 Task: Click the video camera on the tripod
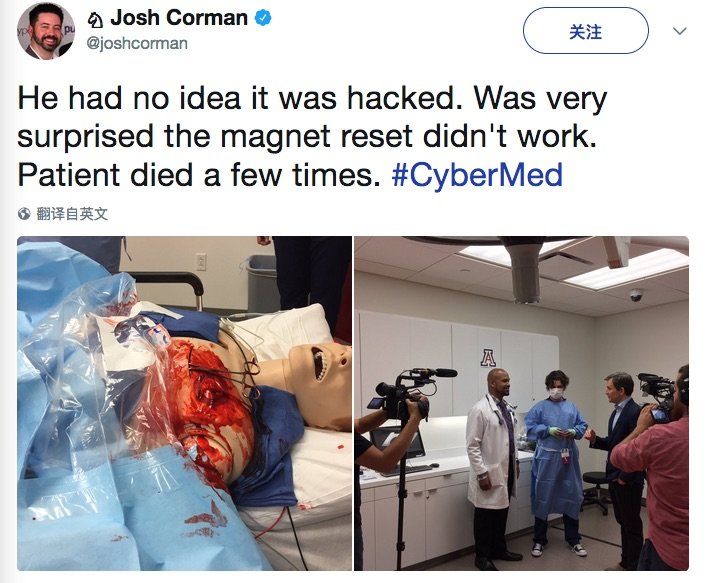tap(407, 394)
